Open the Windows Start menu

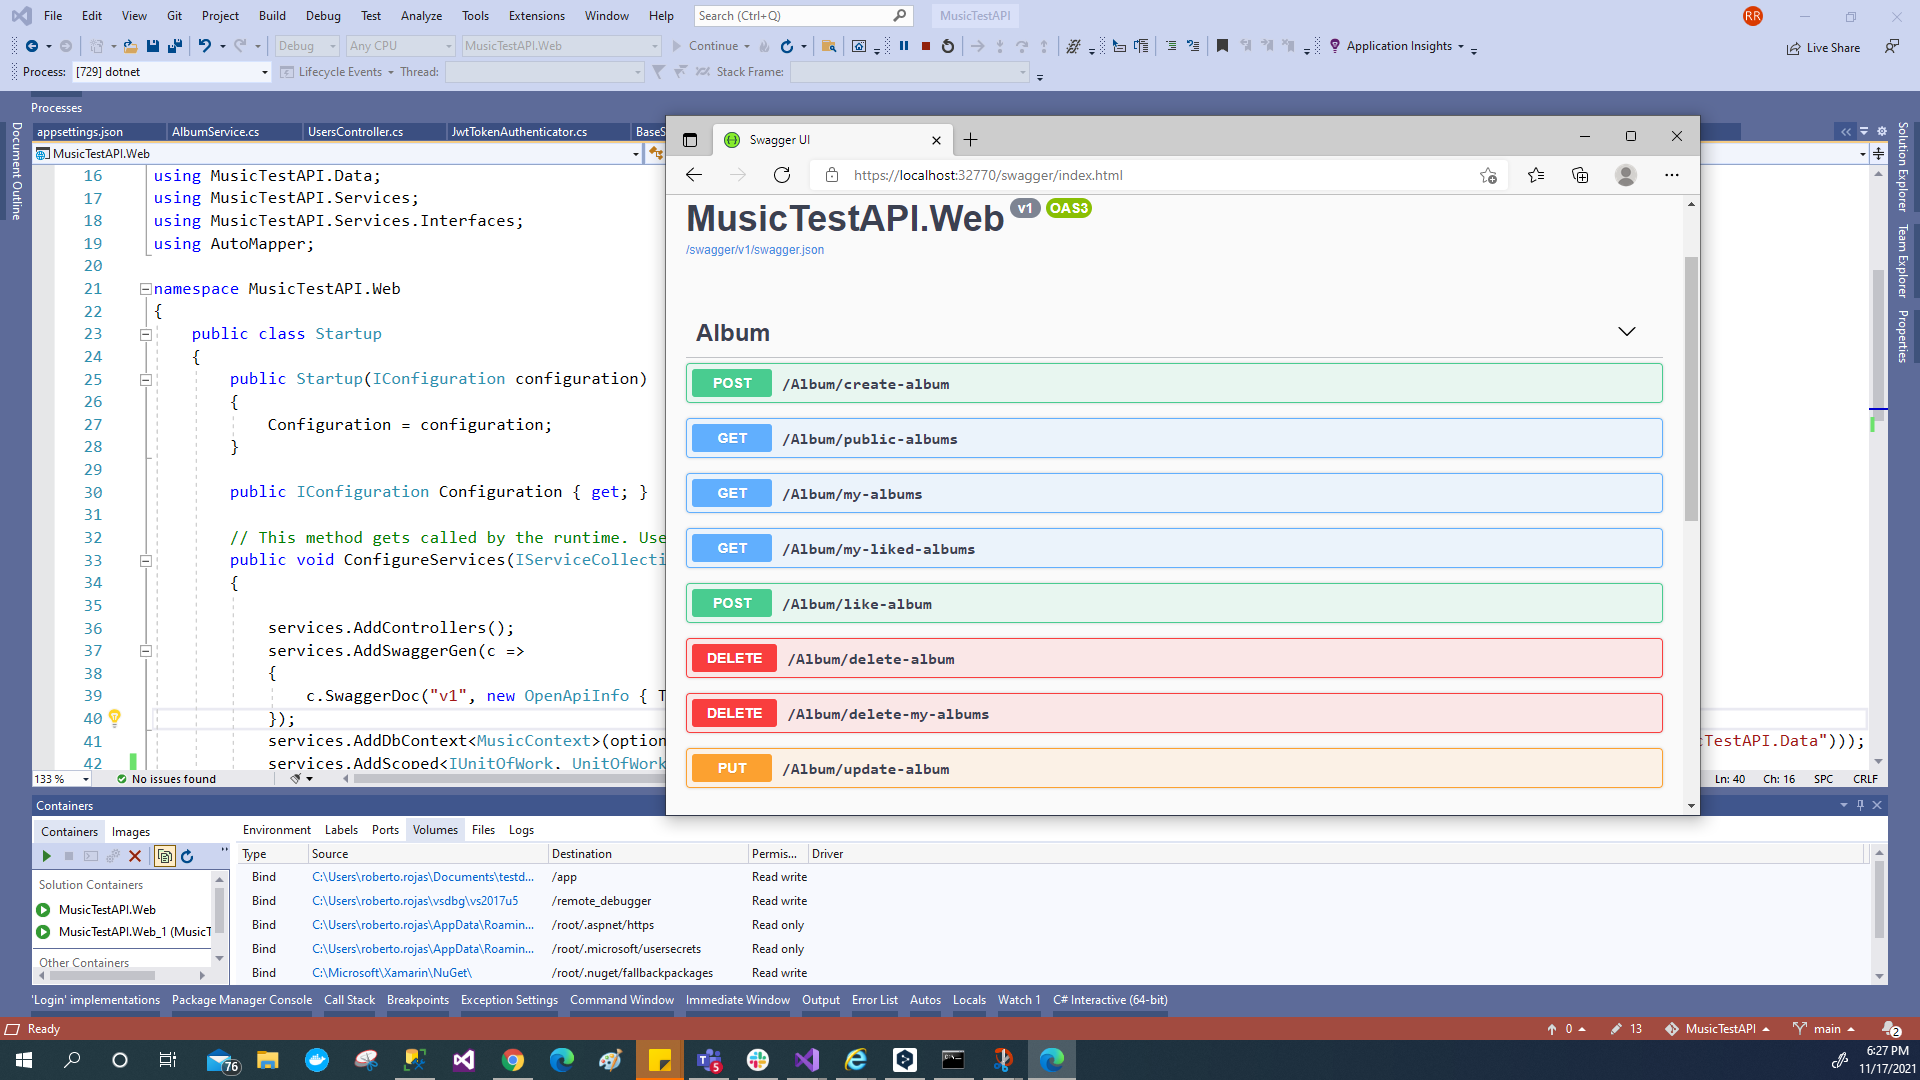[x=24, y=1060]
